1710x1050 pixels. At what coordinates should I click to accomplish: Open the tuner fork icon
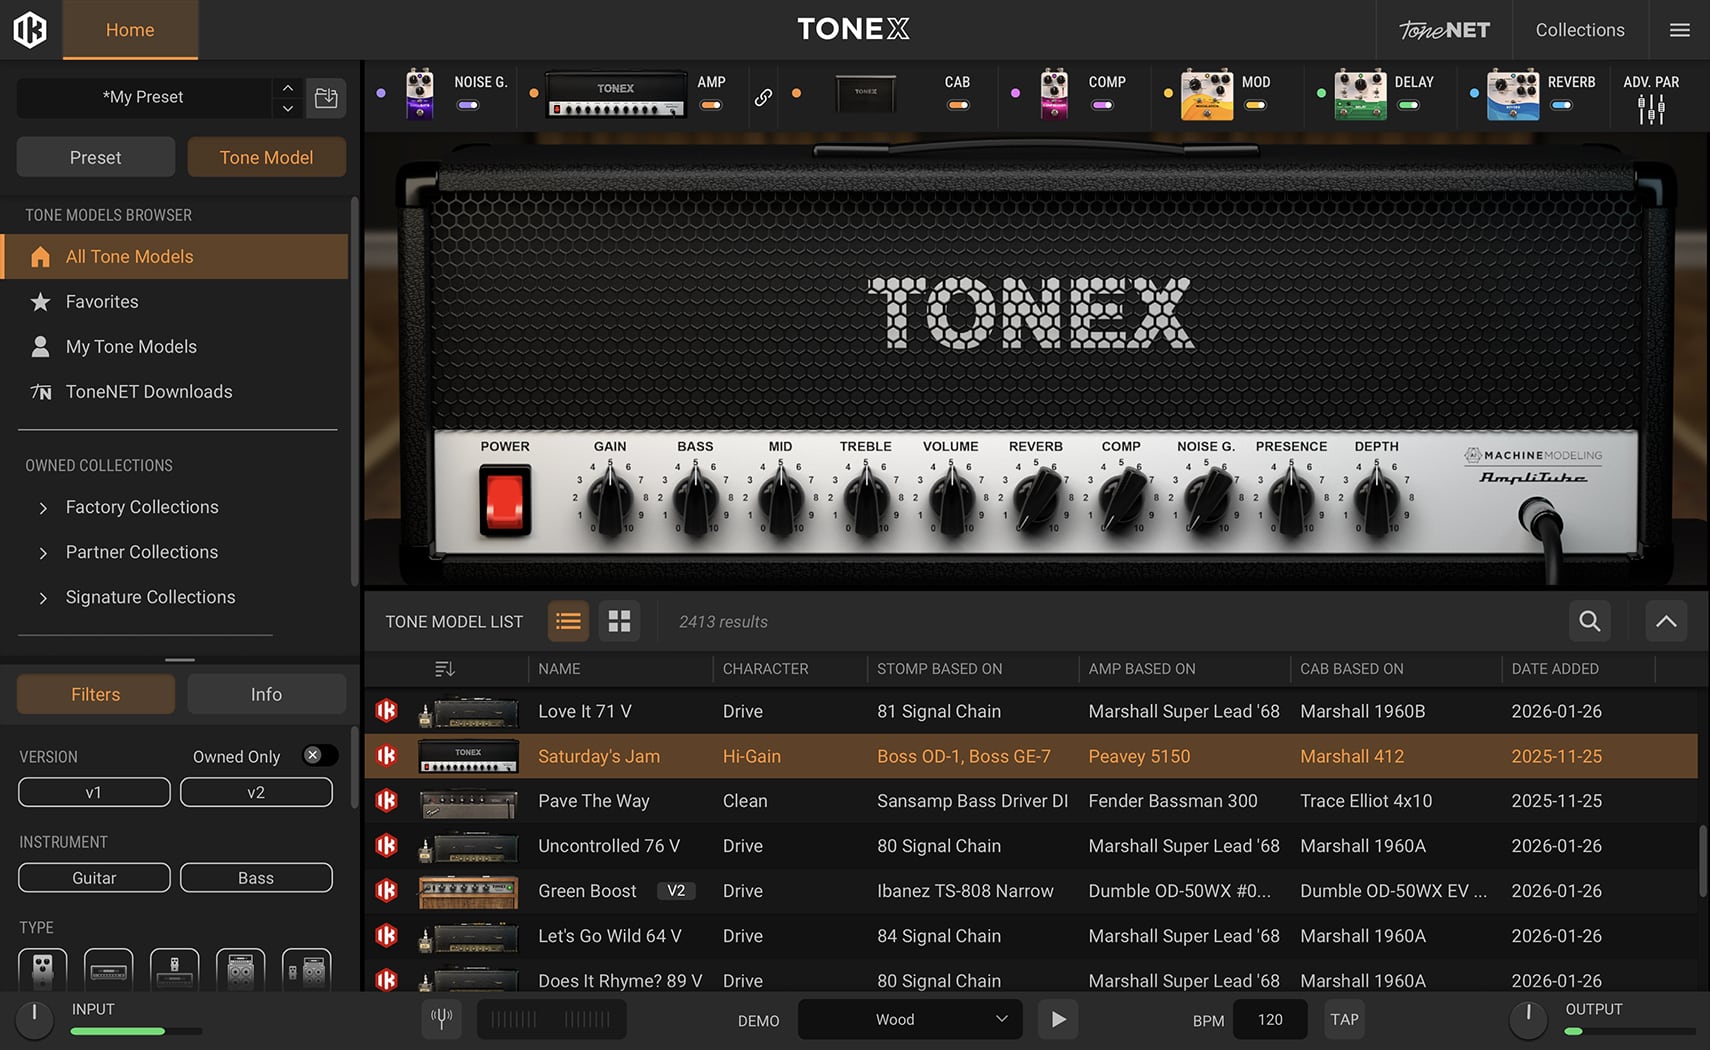[x=441, y=1019]
